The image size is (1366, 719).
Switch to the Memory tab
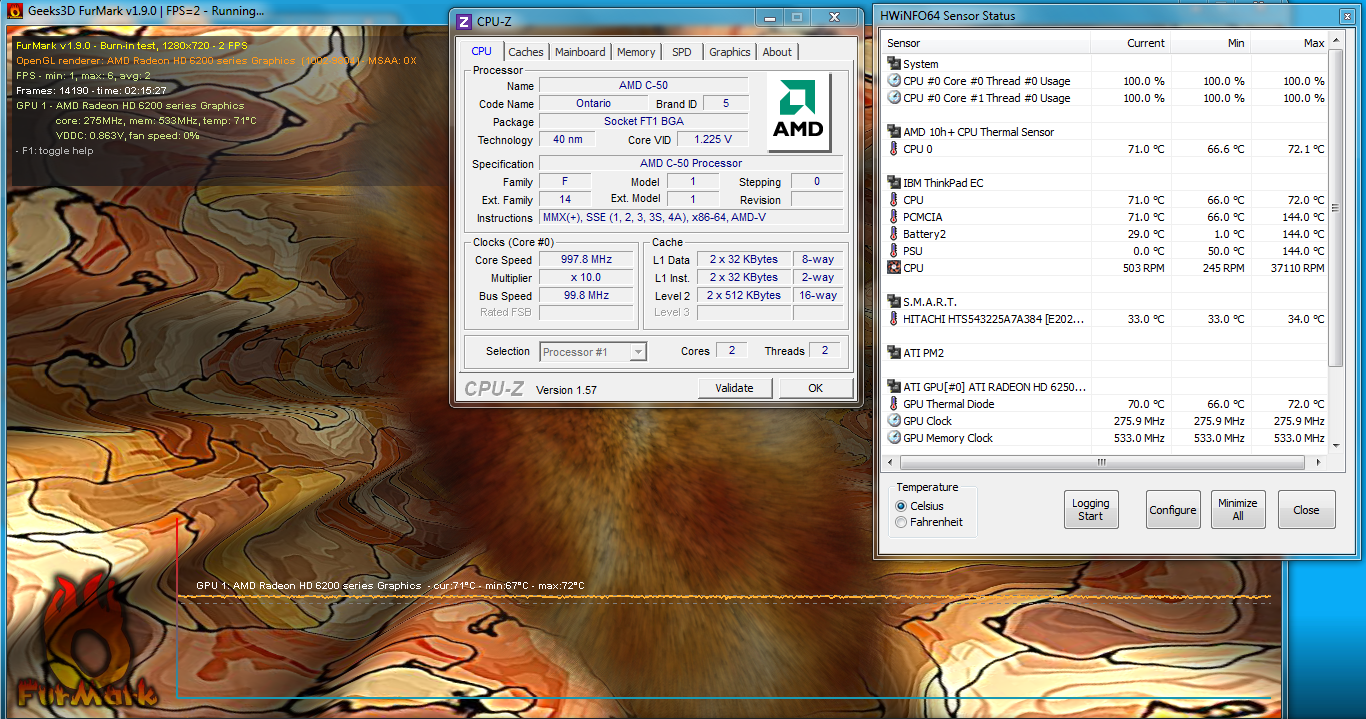(x=636, y=52)
